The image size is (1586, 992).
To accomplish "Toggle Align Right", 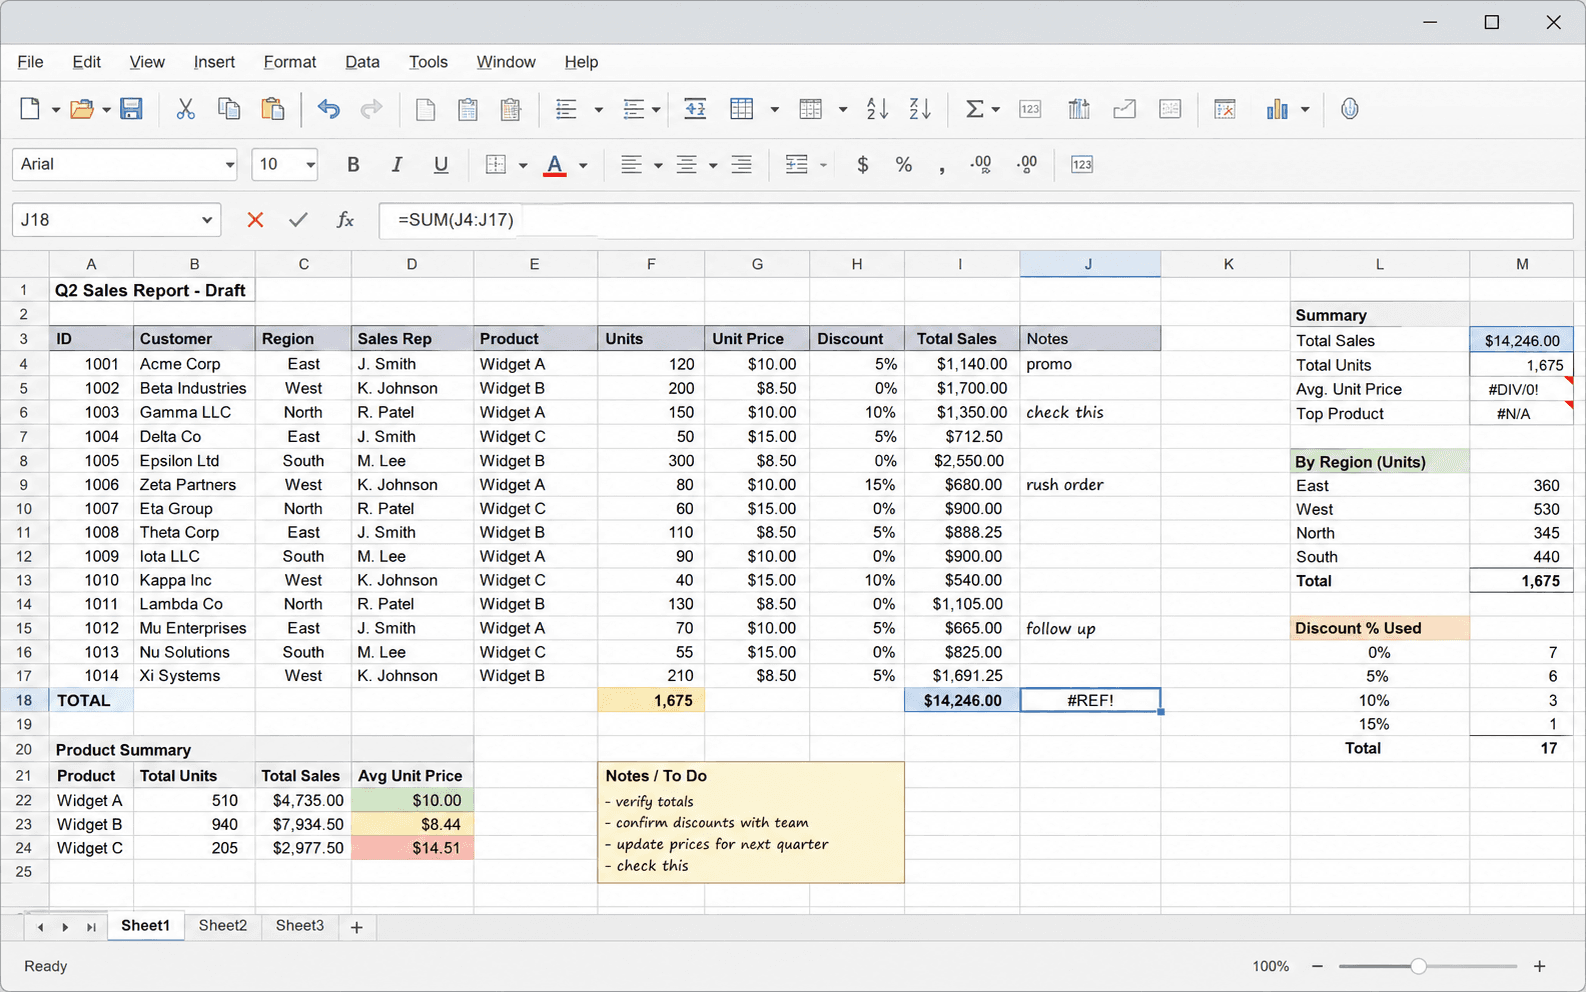I will [741, 165].
